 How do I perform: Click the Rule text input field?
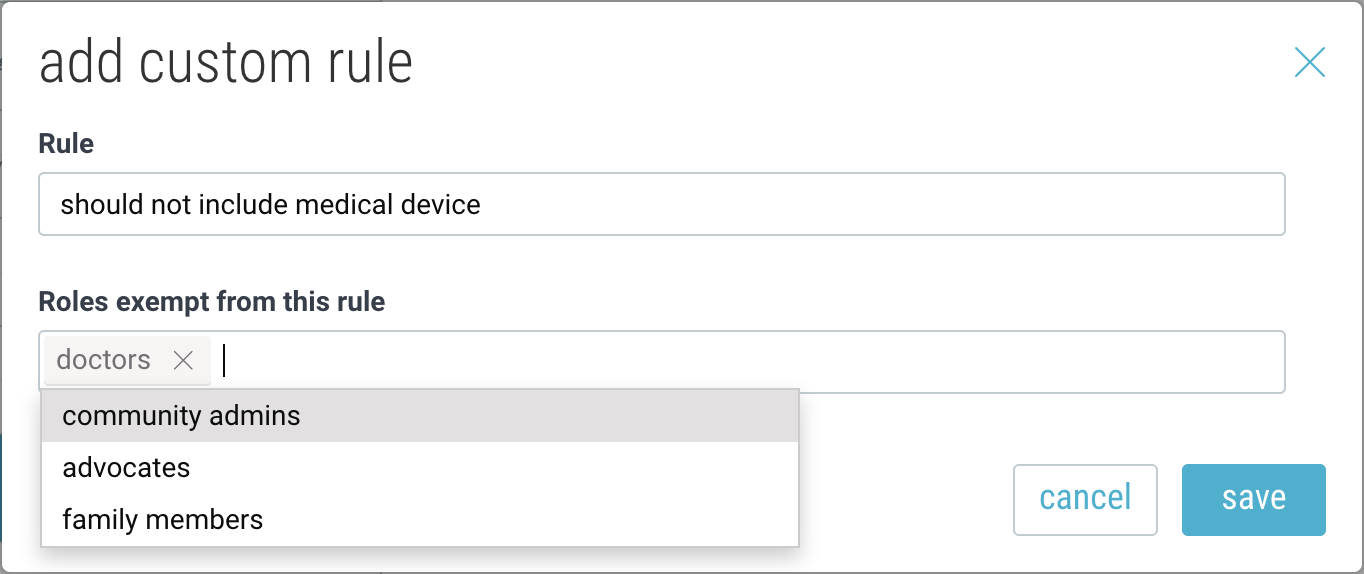pos(661,205)
